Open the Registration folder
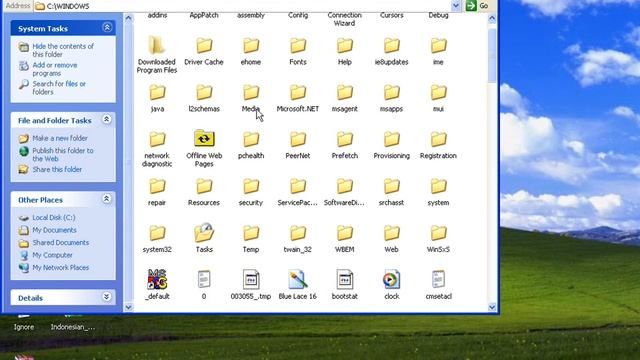The height and width of the screenshot is (360, 640). click(438, 145)
